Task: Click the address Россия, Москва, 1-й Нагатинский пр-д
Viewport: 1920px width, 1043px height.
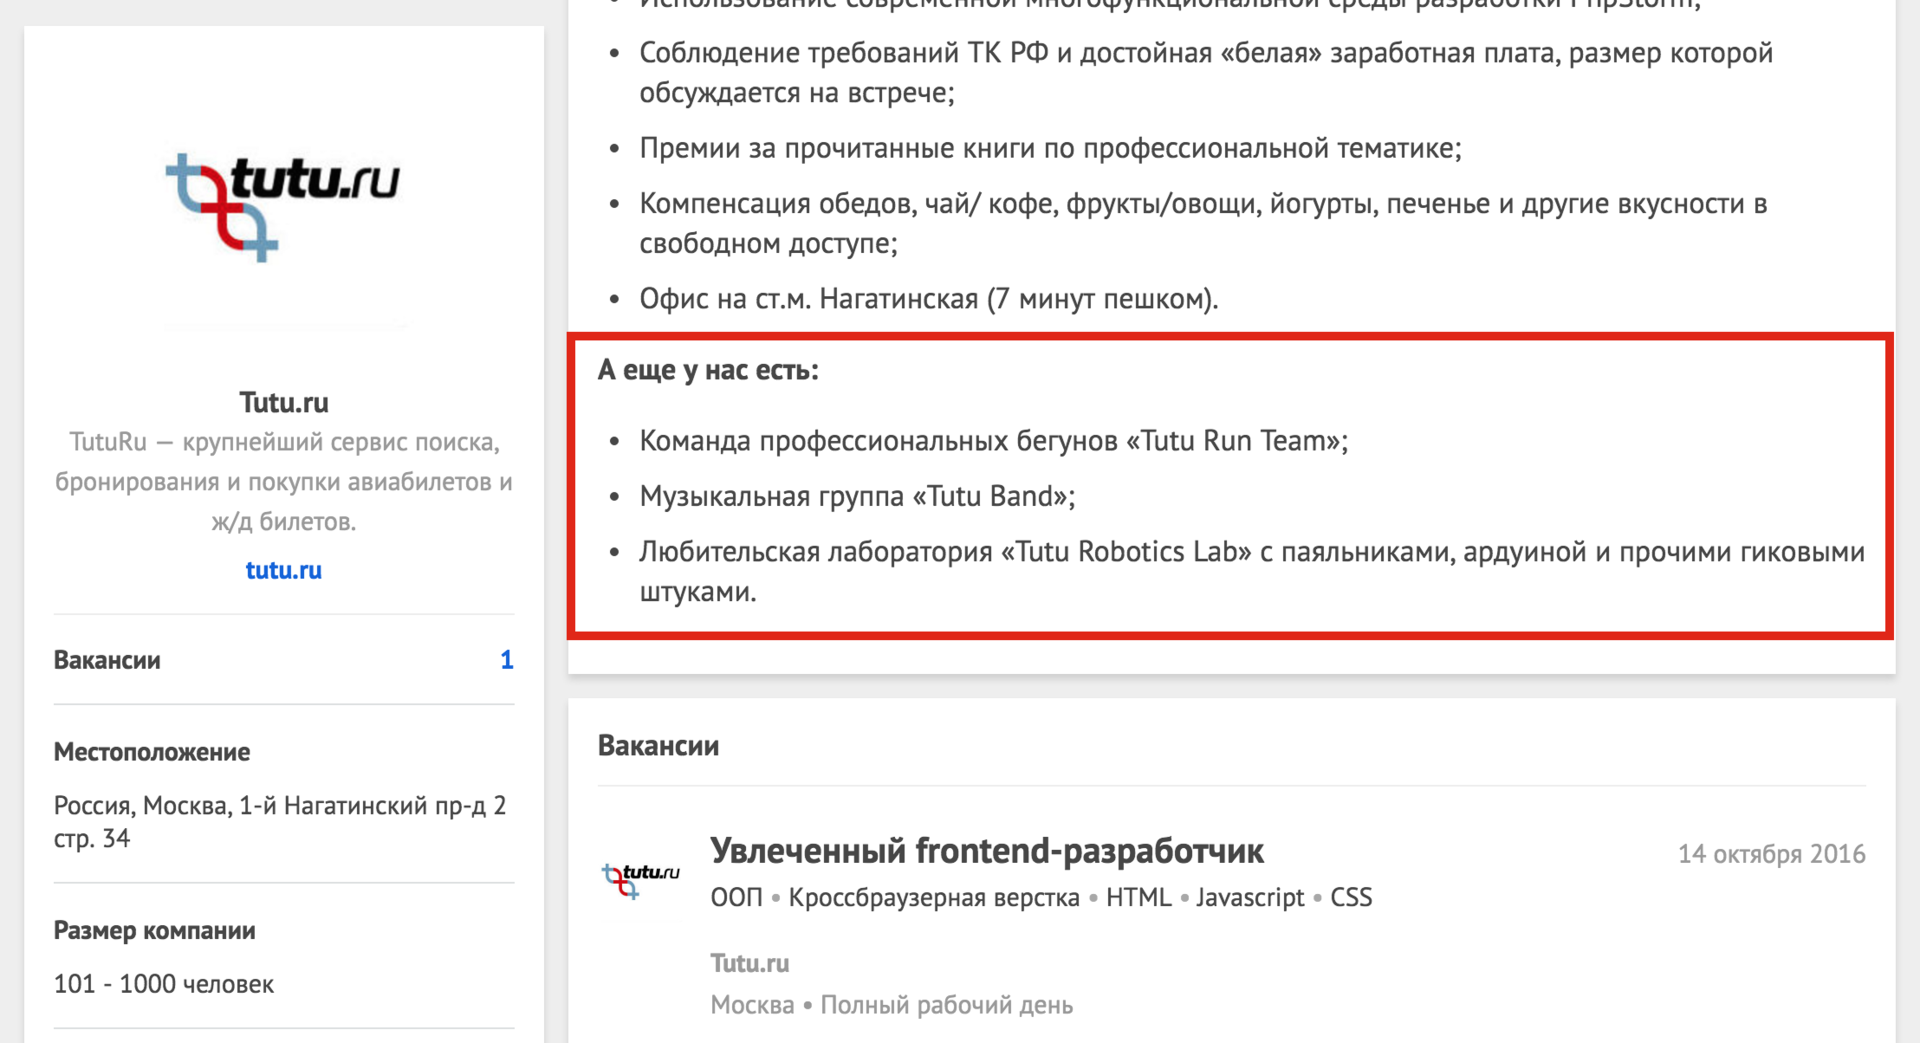Action: coord(280,822)
